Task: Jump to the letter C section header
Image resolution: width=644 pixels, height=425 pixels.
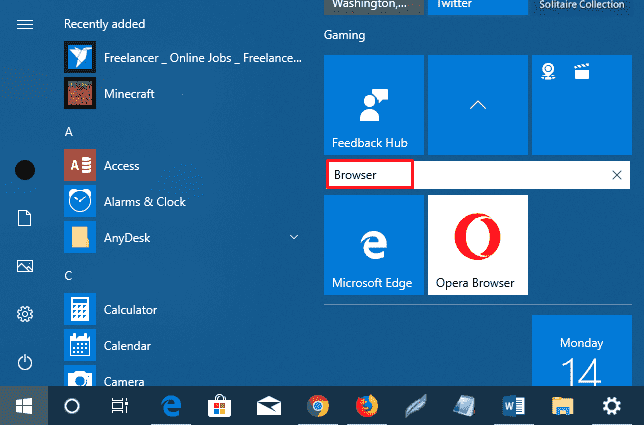Action: [68, 276]
